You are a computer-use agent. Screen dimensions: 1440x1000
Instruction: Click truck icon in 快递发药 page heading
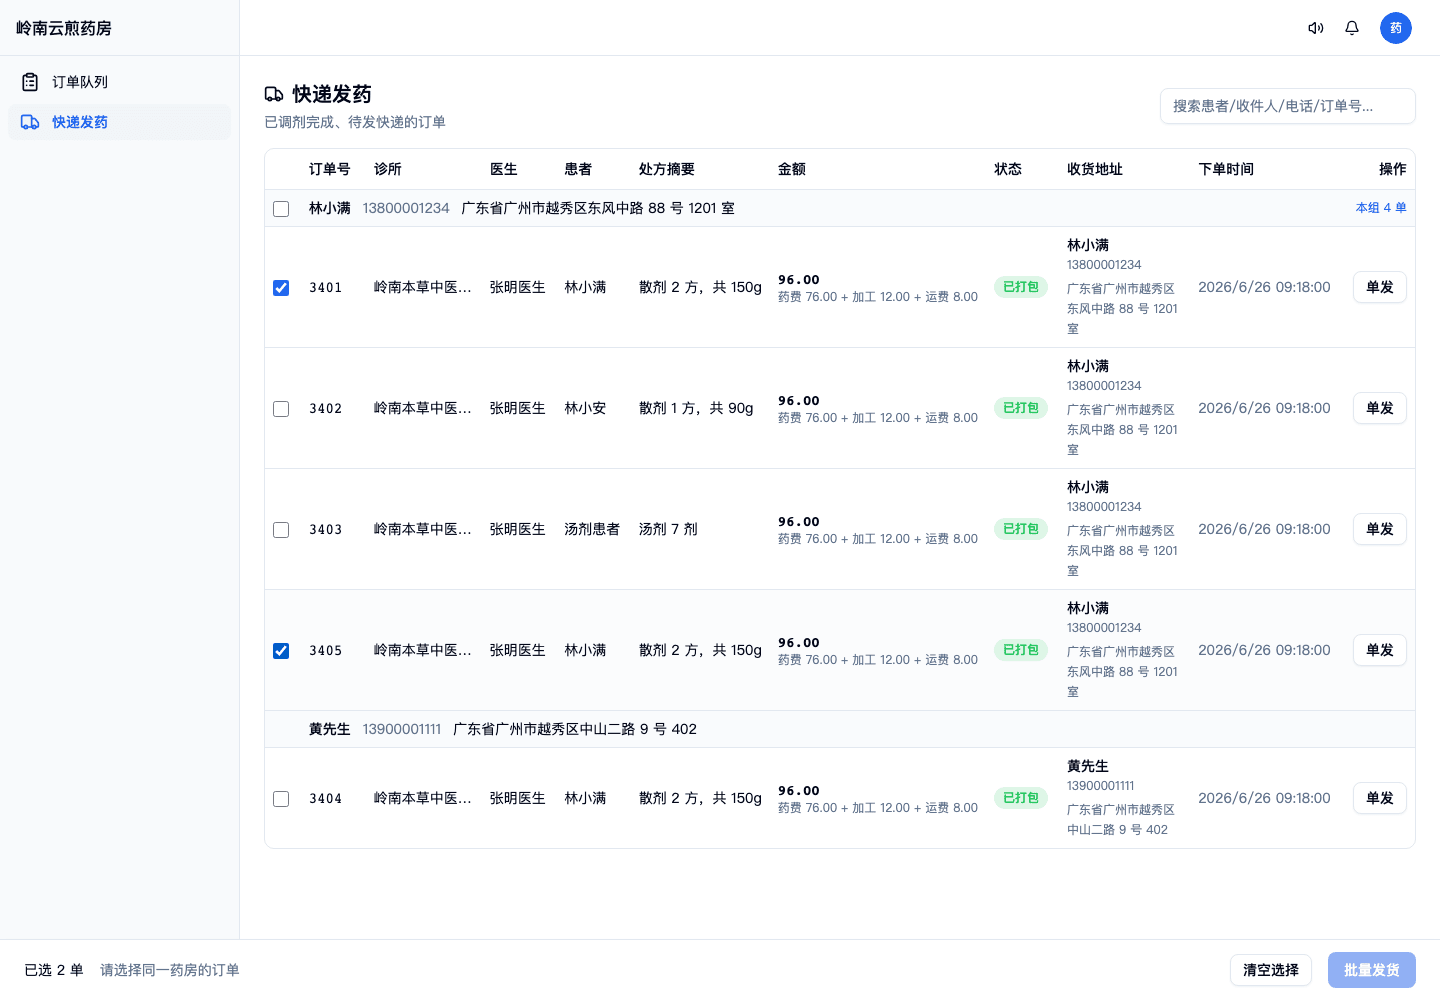click(x=274, y=94)
